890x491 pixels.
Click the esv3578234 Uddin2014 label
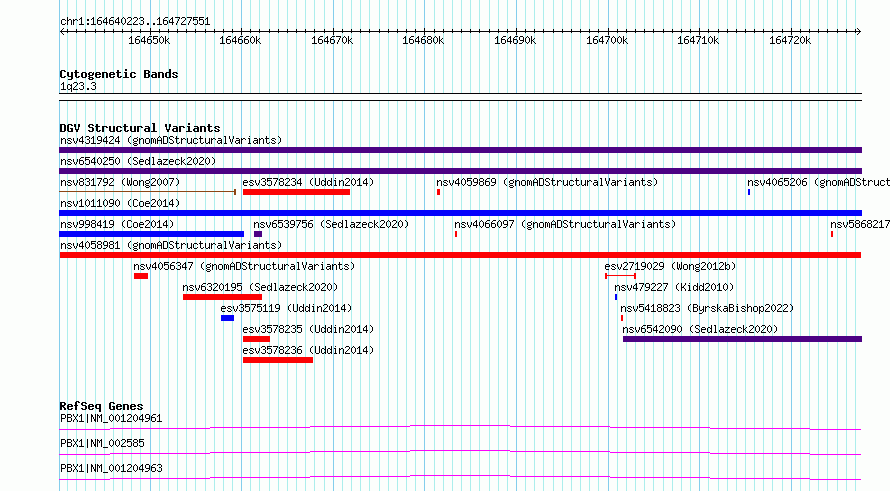tap(308, 182)
